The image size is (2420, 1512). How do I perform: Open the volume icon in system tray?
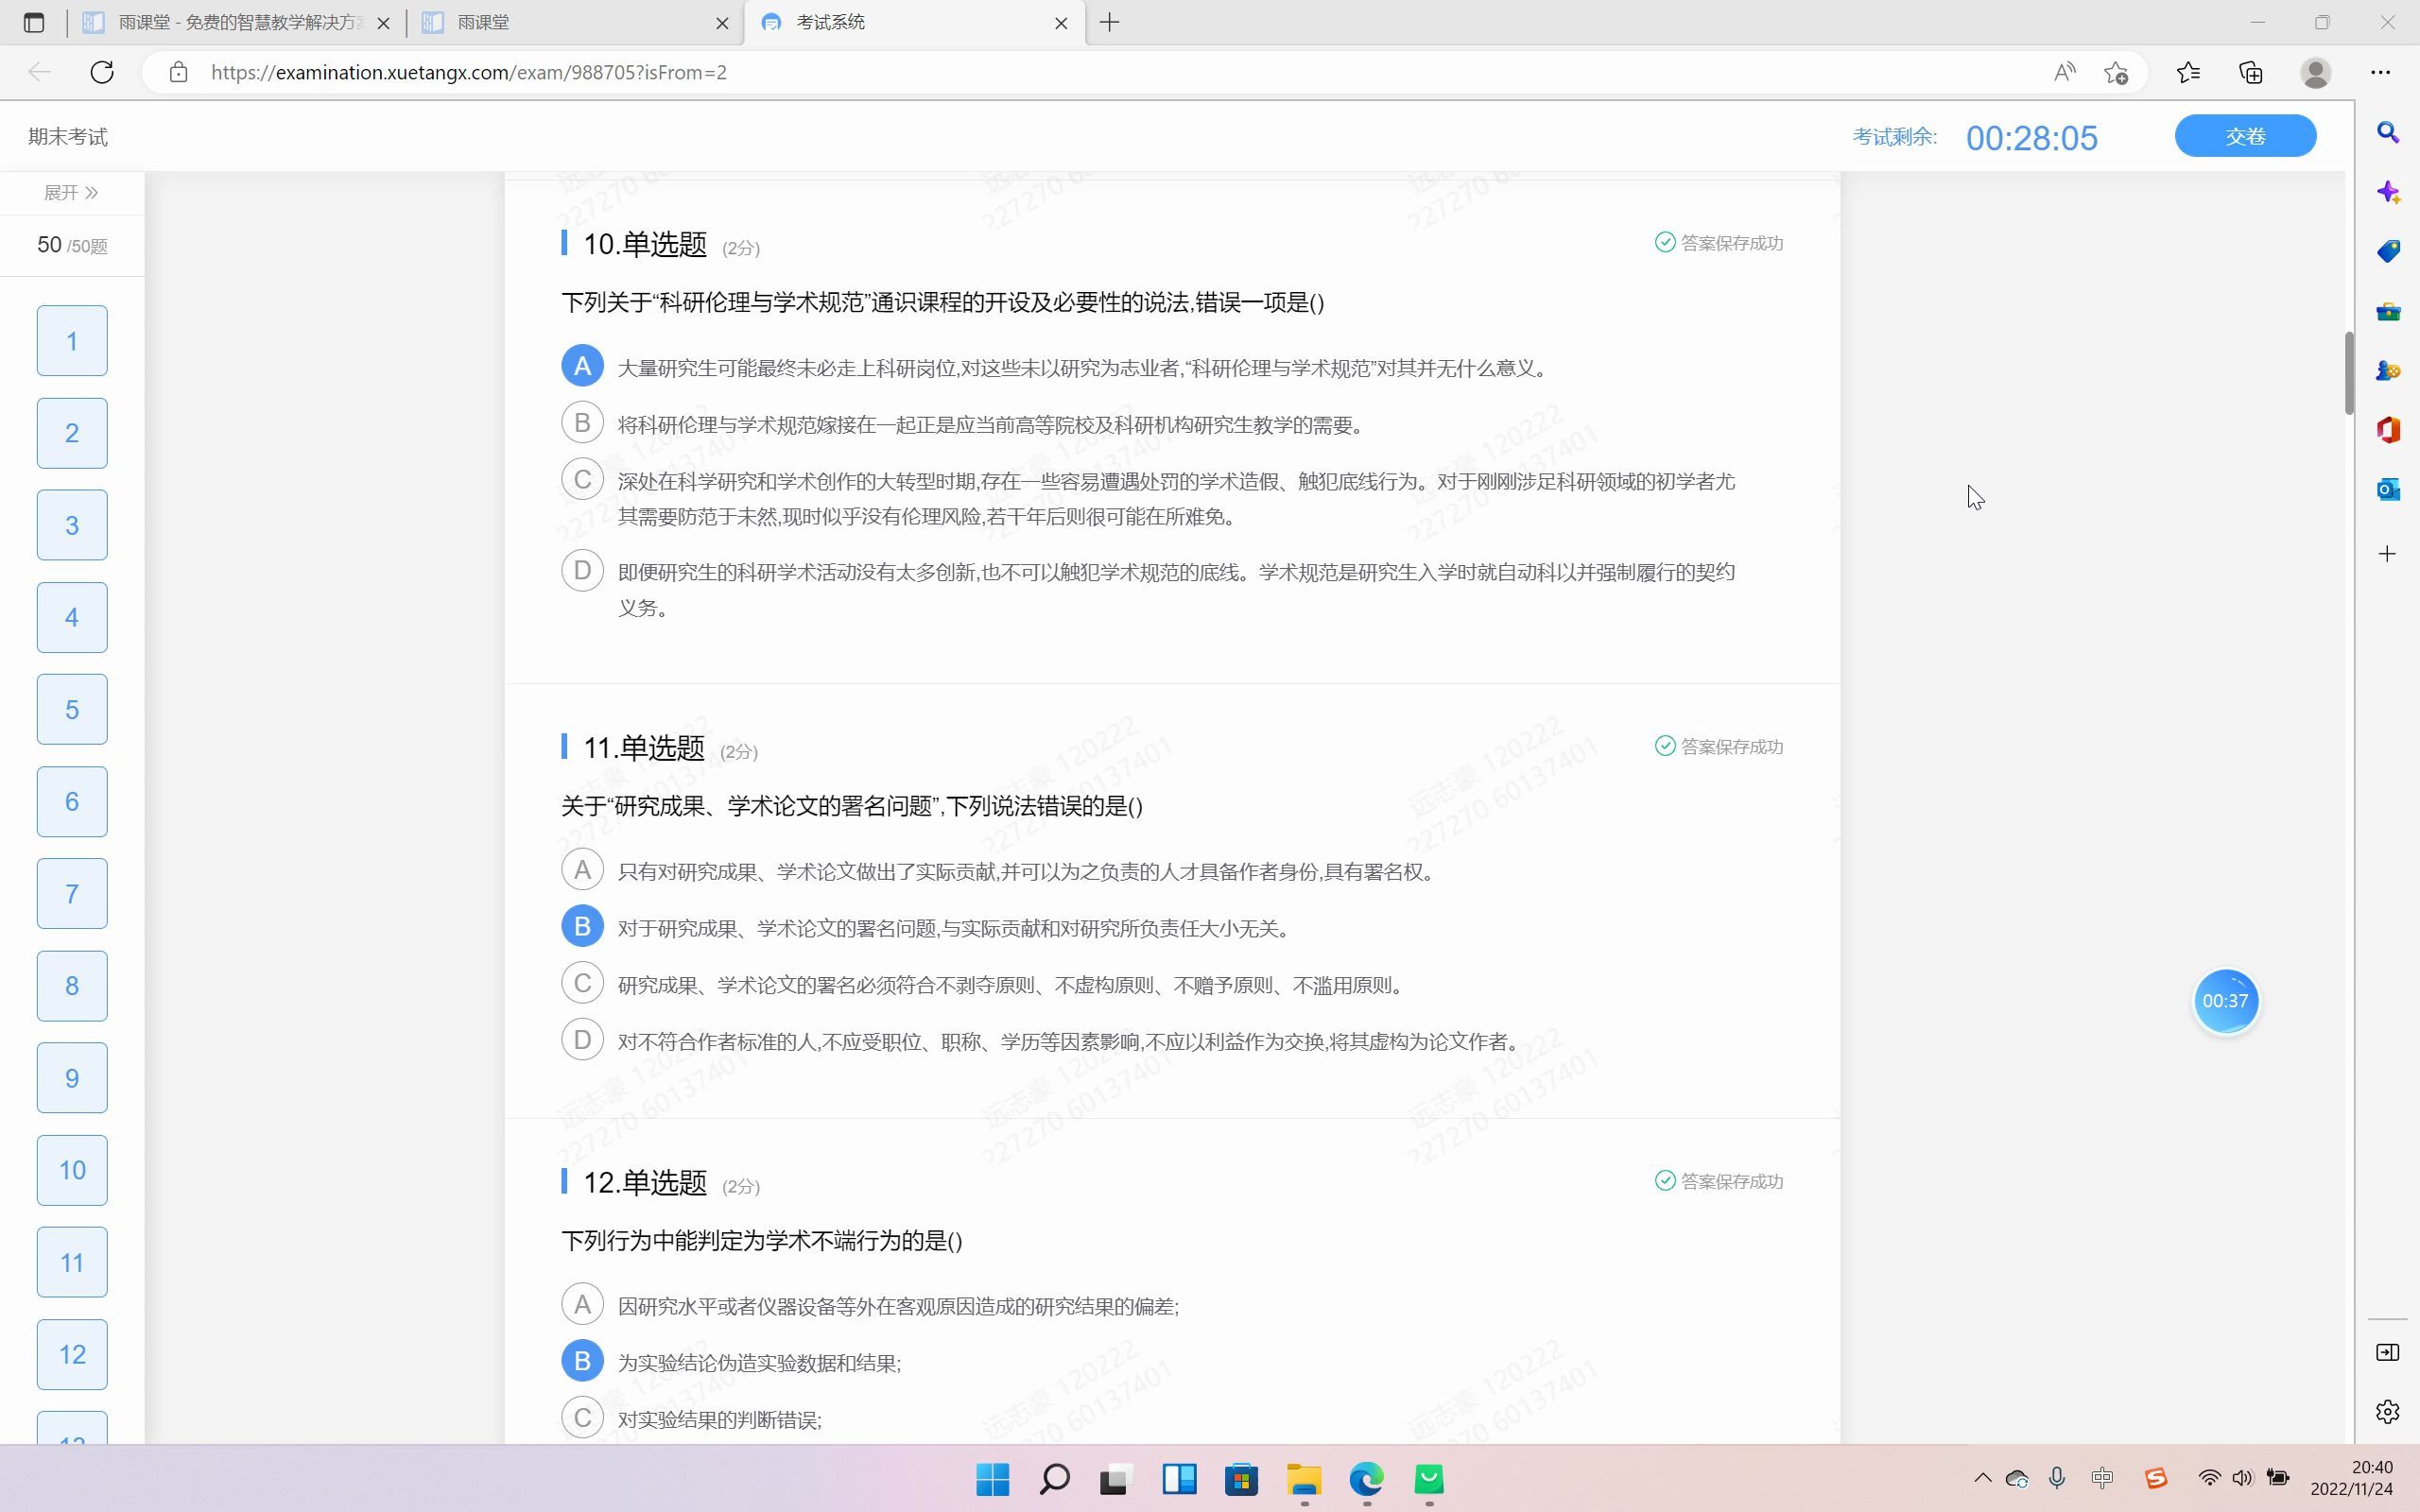tap(2242, 1477)
